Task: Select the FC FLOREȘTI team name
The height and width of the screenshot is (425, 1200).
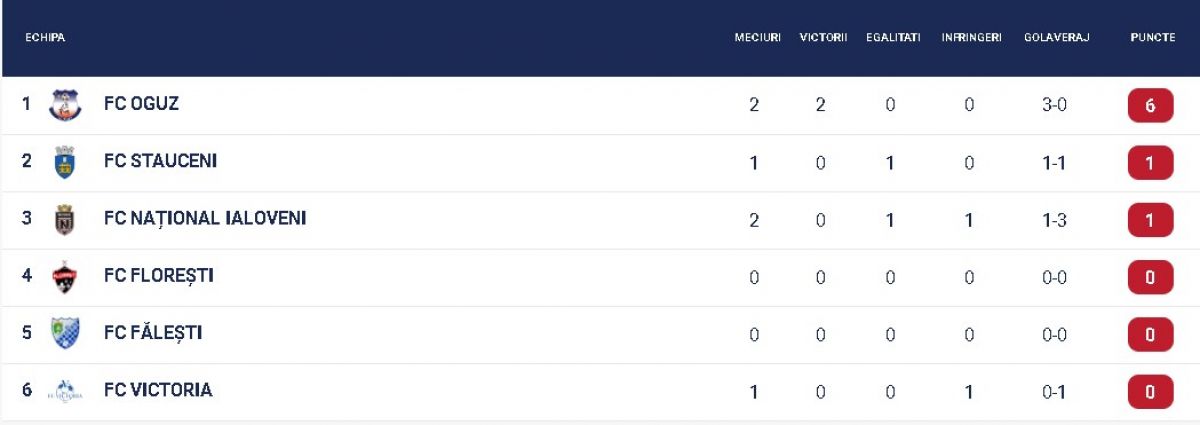Action: (x=158, y=275)
